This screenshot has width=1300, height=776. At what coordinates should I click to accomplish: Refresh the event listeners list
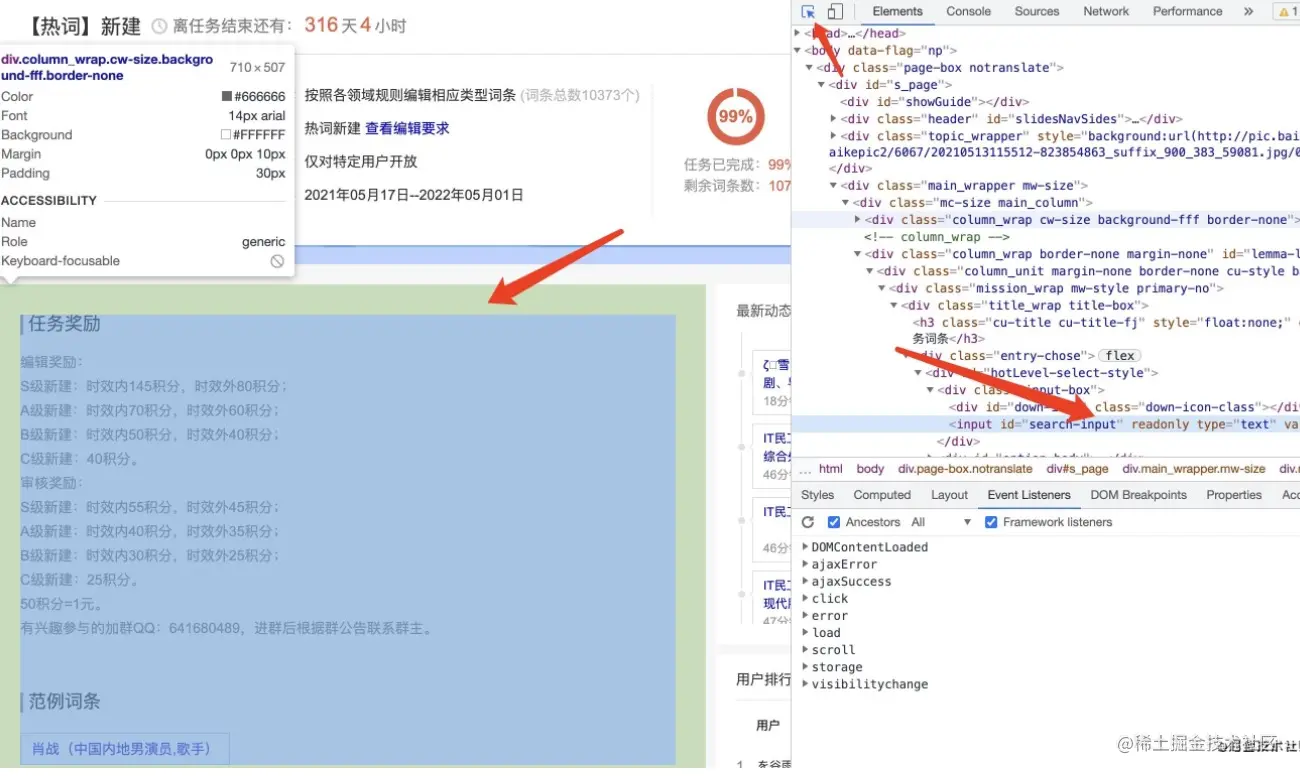point(808,522)
